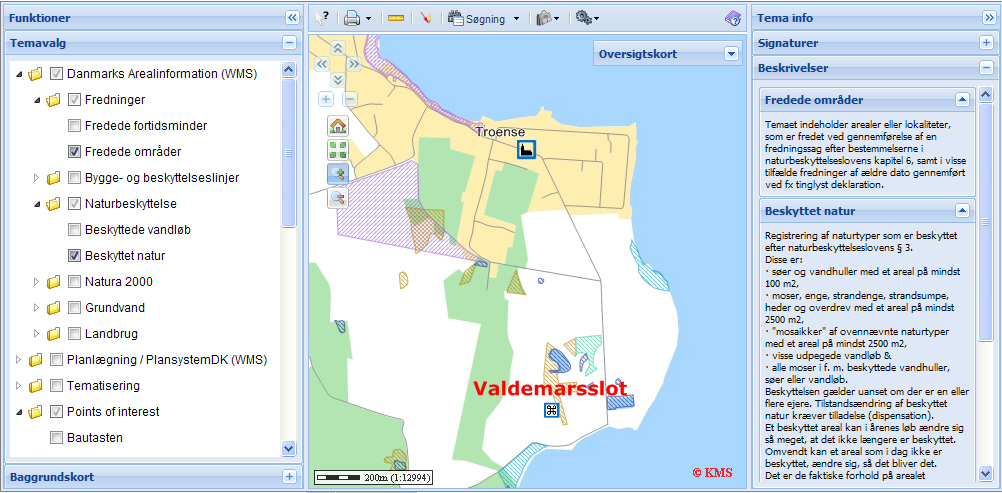This screenshot has width=1002, height=493.
Task: Pan the map west with left chevrons
Action: tap(321, 64)
